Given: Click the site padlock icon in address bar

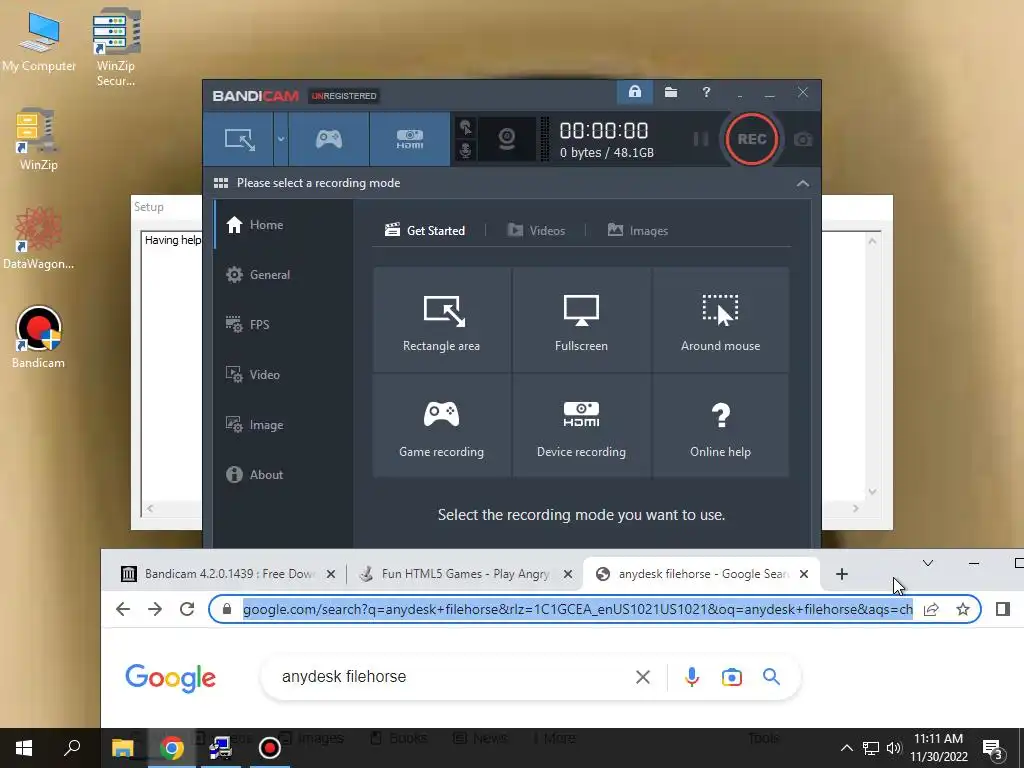Looking at the screenshot, I should 227,609.
